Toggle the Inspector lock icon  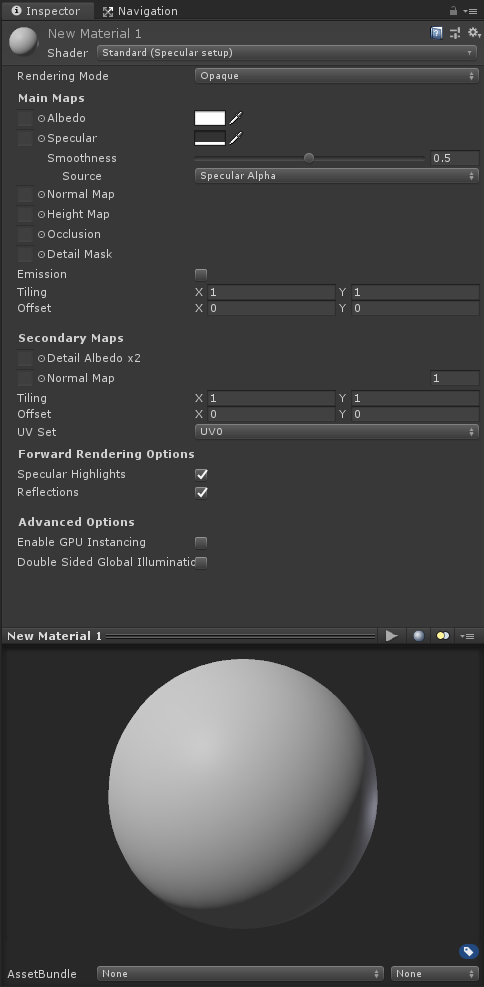453,11
